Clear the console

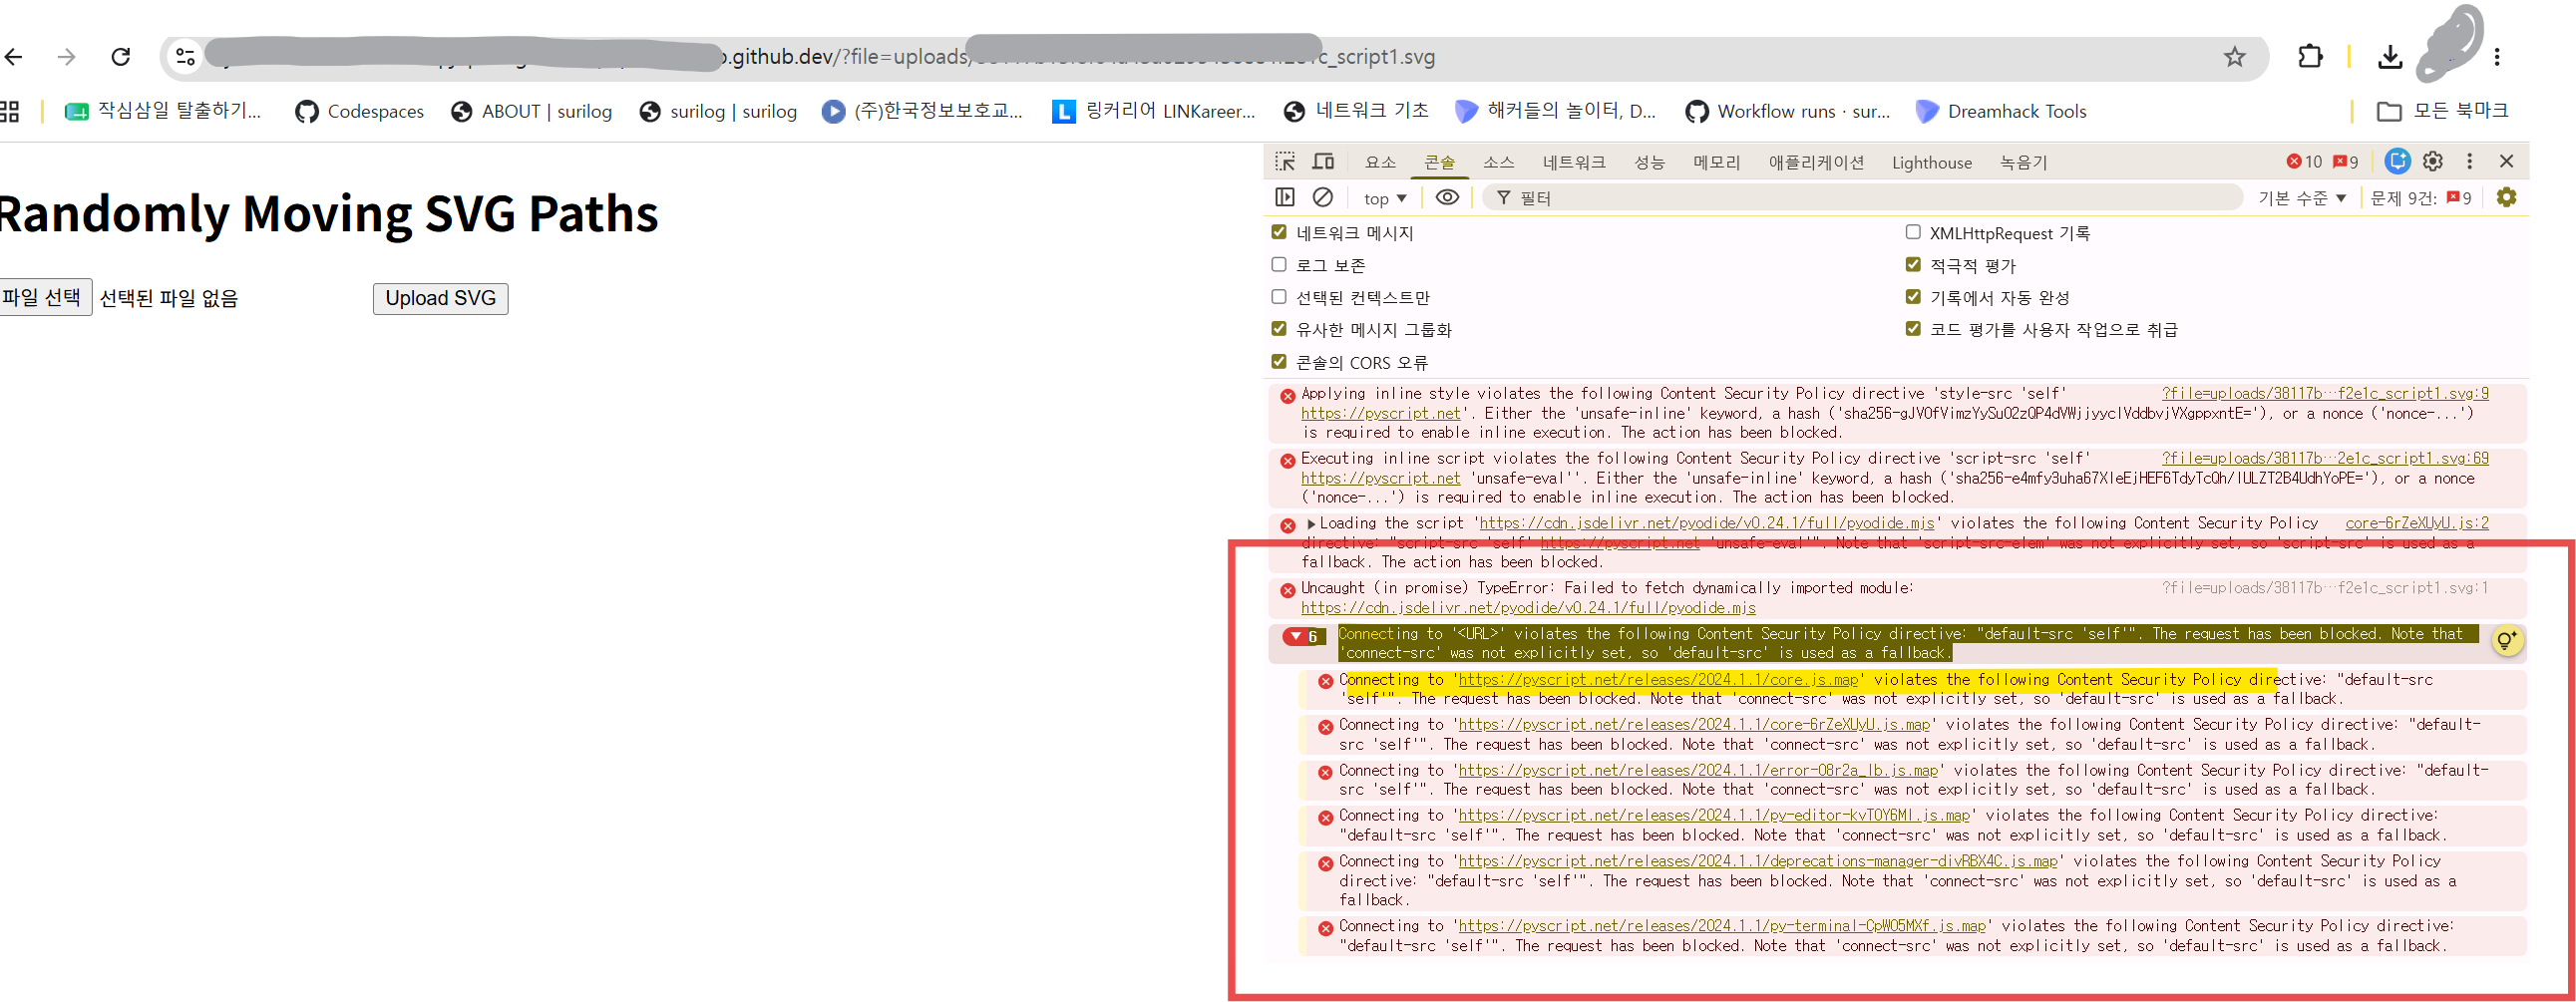[x=1323, y=197]
